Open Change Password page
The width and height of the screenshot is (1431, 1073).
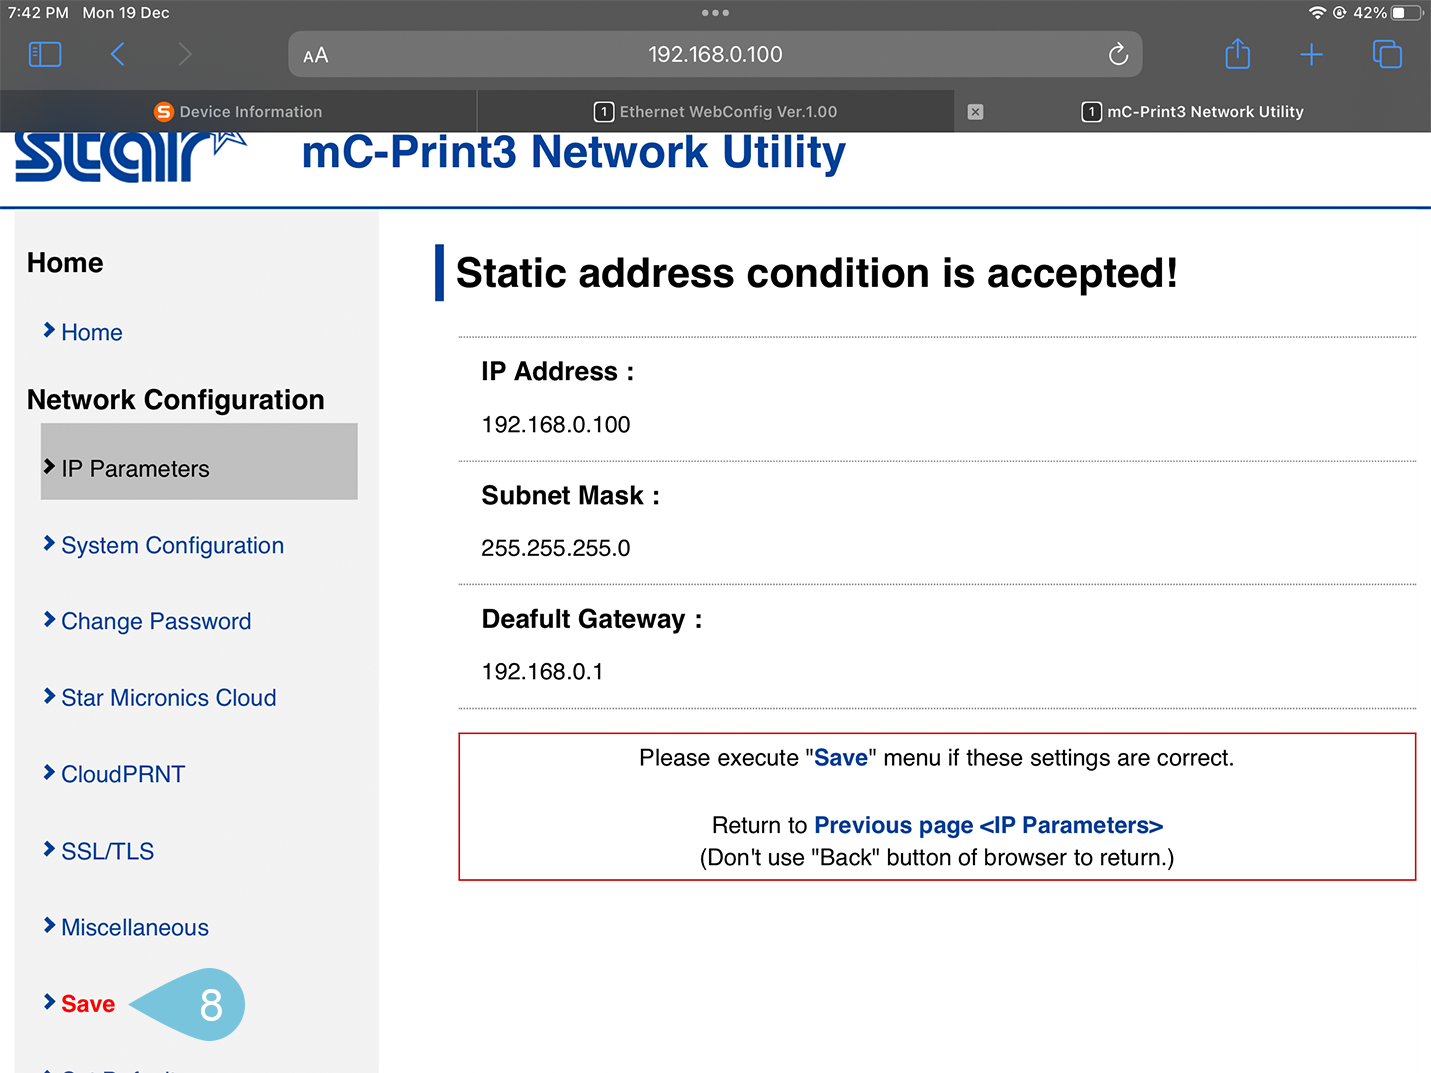(x=156, y=622)
